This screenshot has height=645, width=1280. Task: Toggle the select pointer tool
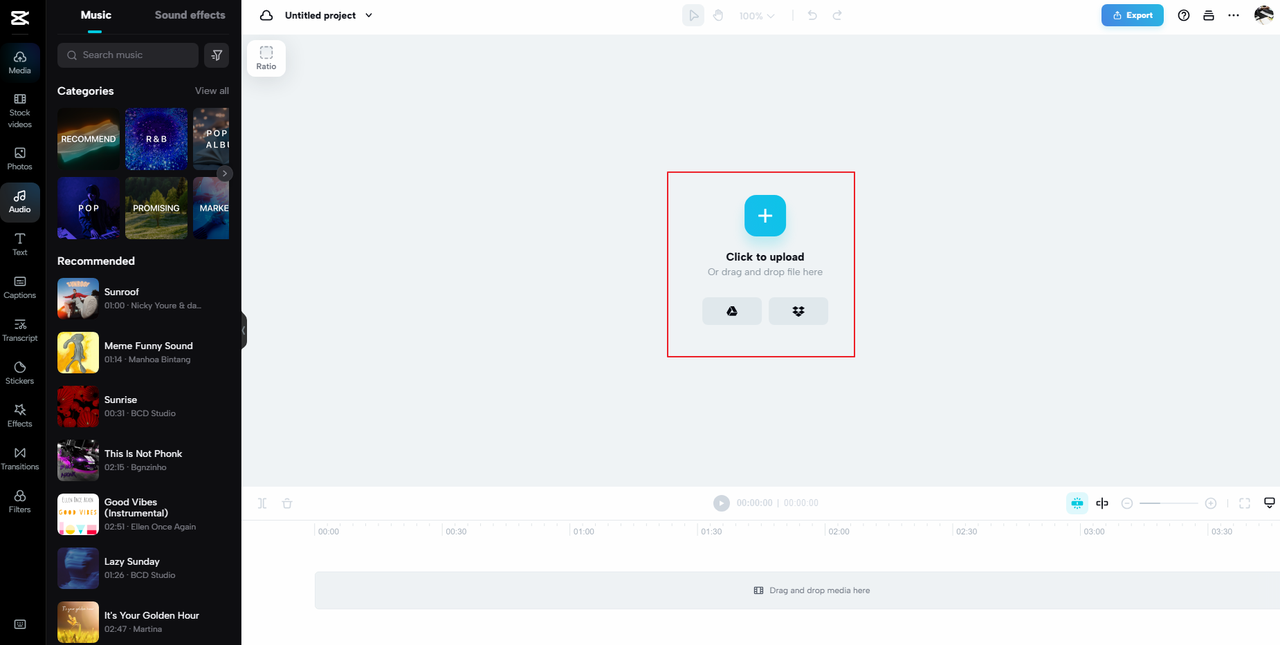pyautogui.click(x=693, y=16)
